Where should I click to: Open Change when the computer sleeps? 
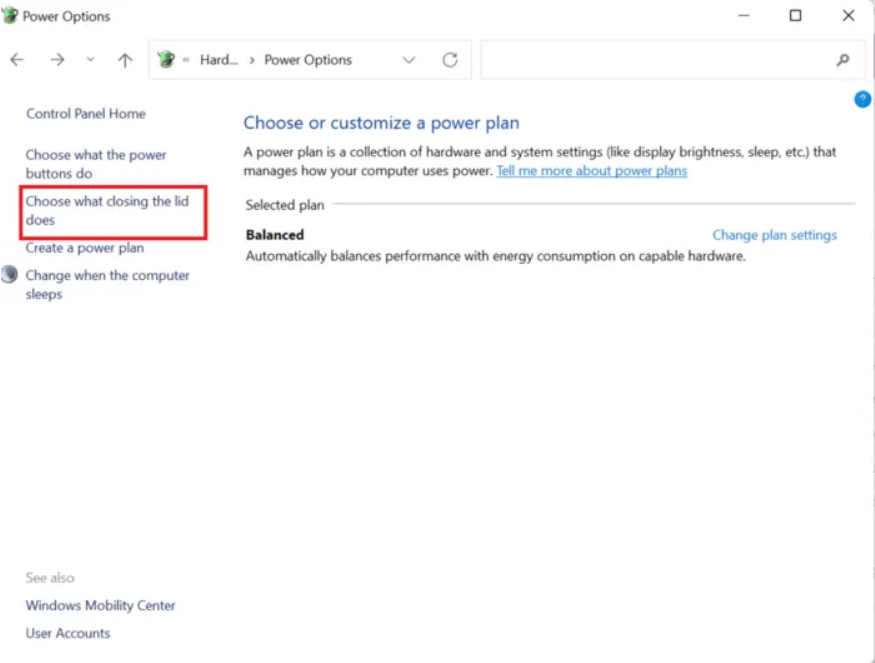[107, 284]
